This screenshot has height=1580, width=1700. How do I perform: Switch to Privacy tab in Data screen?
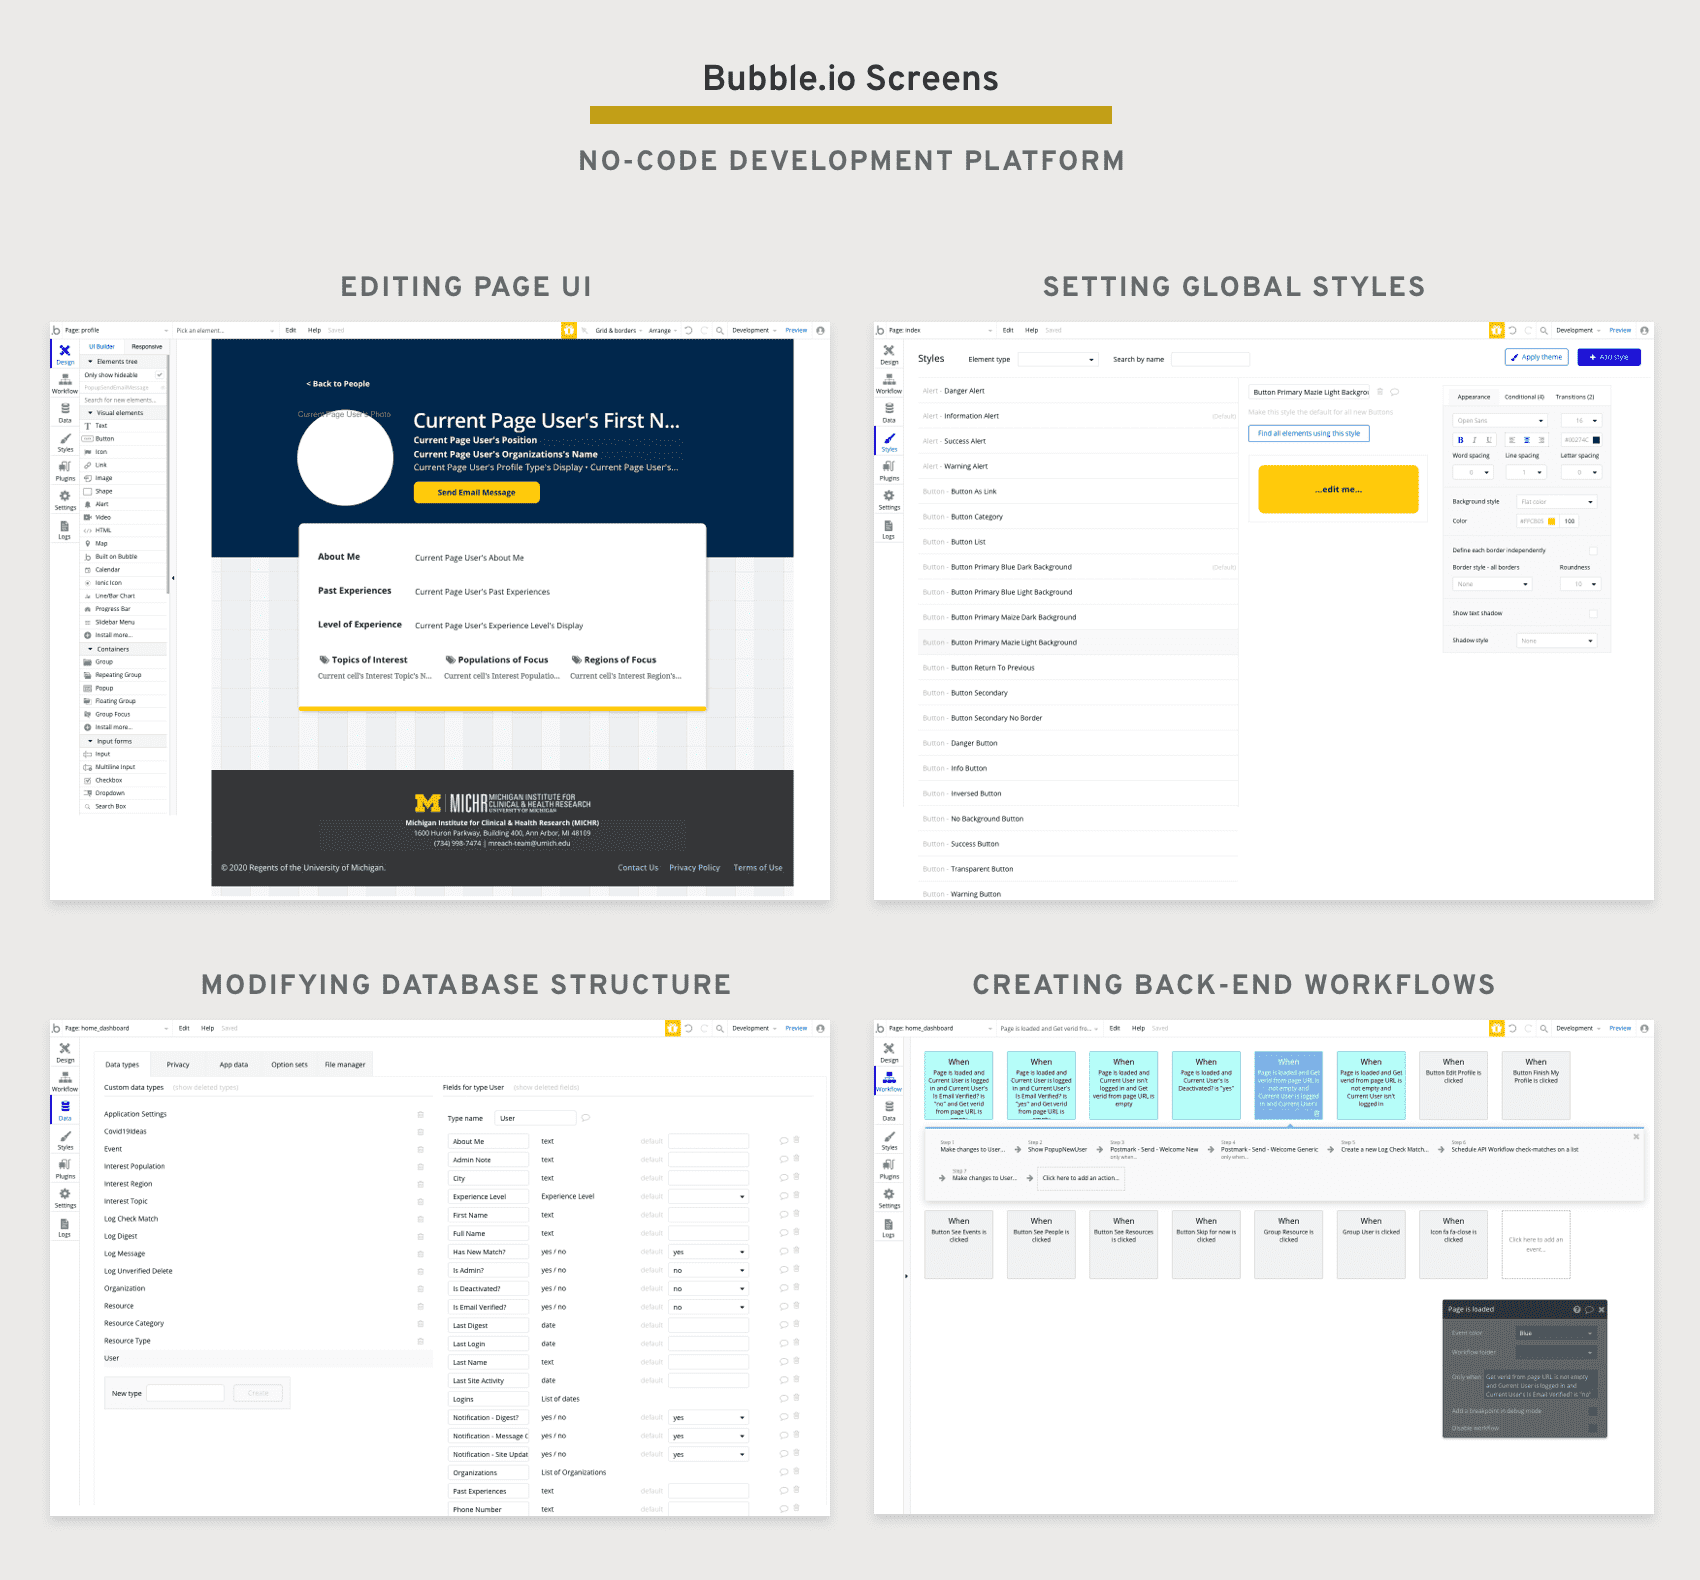[x=178, y=1065]
